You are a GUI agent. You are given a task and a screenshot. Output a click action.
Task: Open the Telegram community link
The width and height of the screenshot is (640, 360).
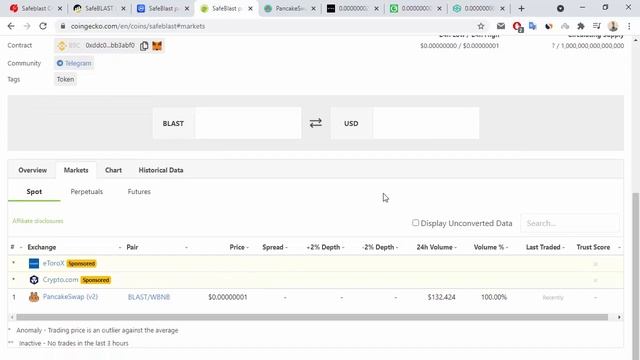click(x=74, y=63)
